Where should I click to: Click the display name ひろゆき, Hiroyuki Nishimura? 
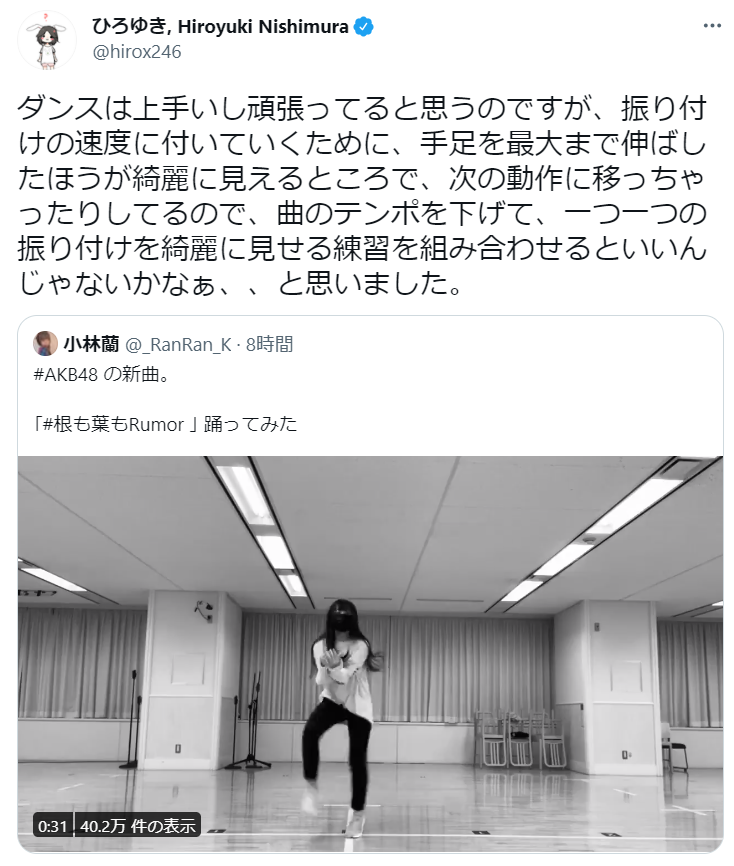pyautogui.click(x=220, y=27)
